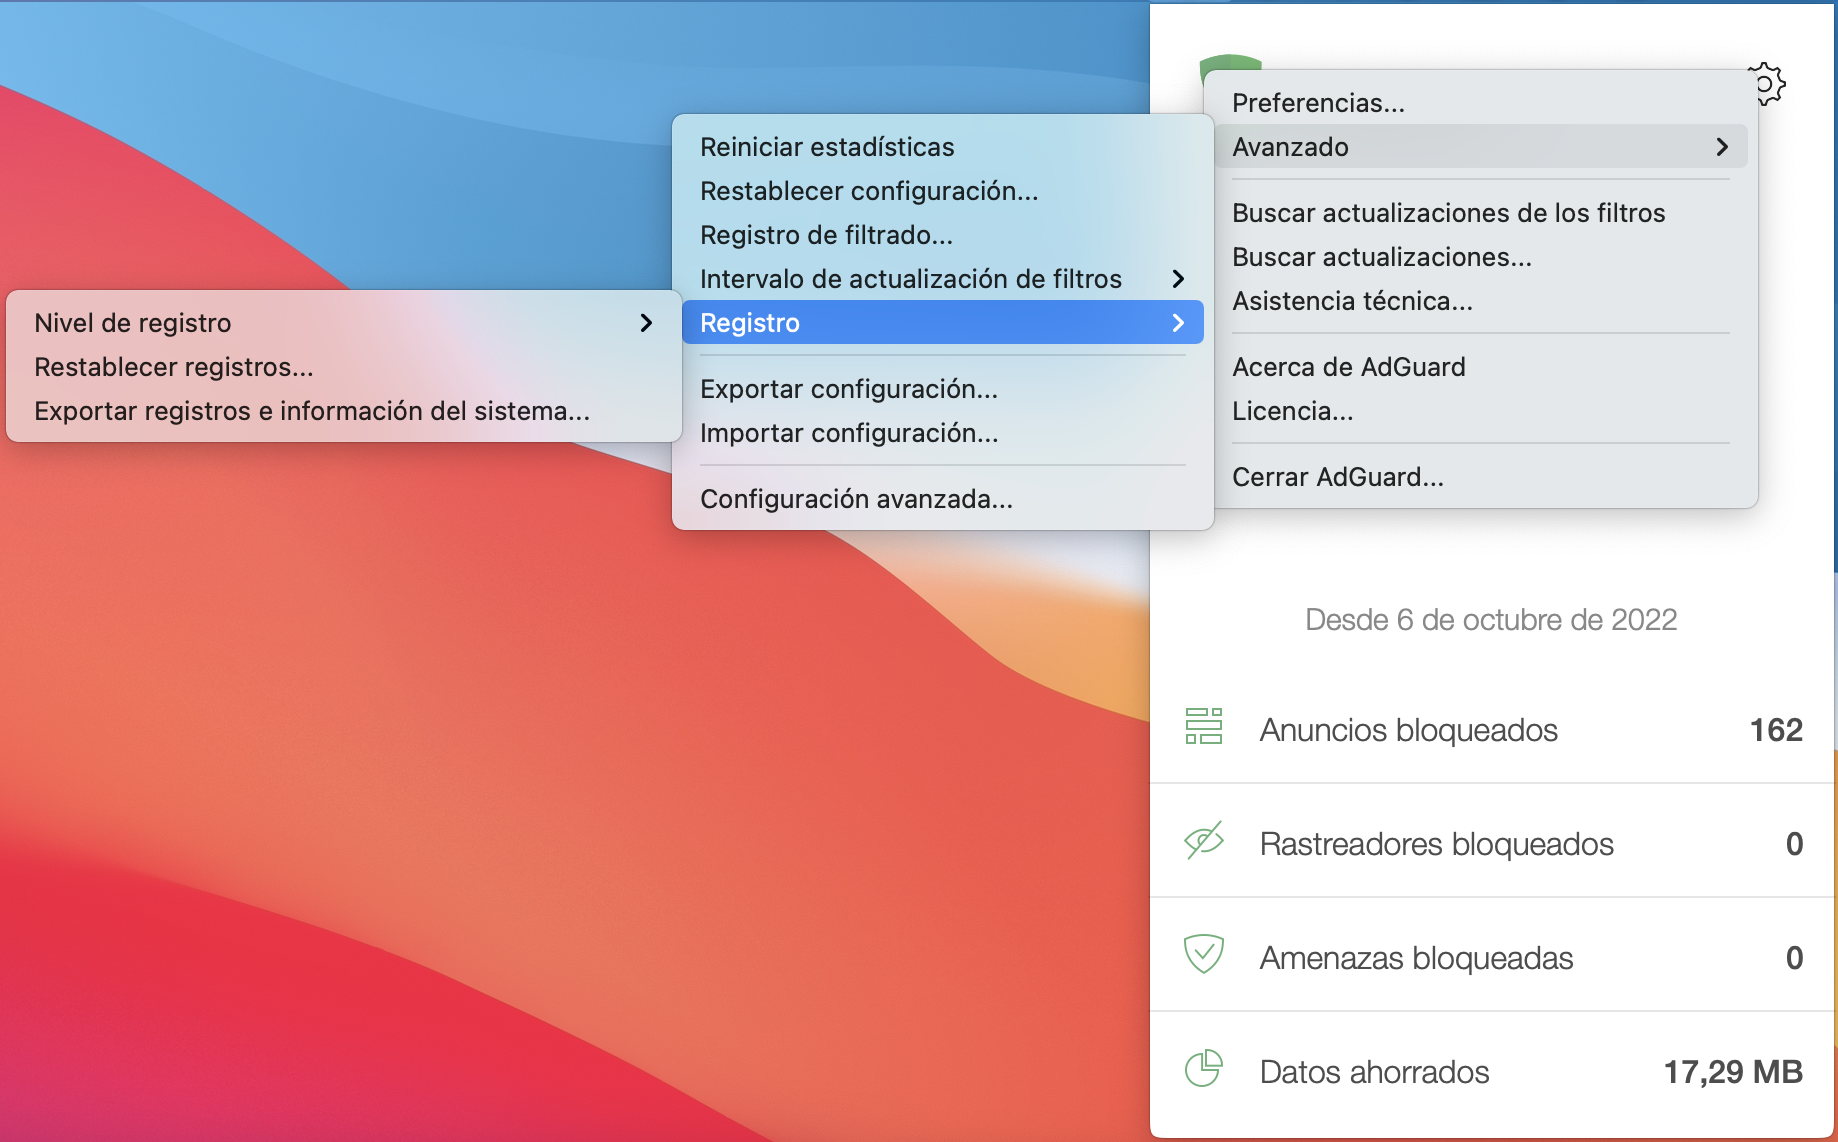Choose Restablecer registros...
This screenshot has width=1838, height=1142.
(x=344, y=367)
